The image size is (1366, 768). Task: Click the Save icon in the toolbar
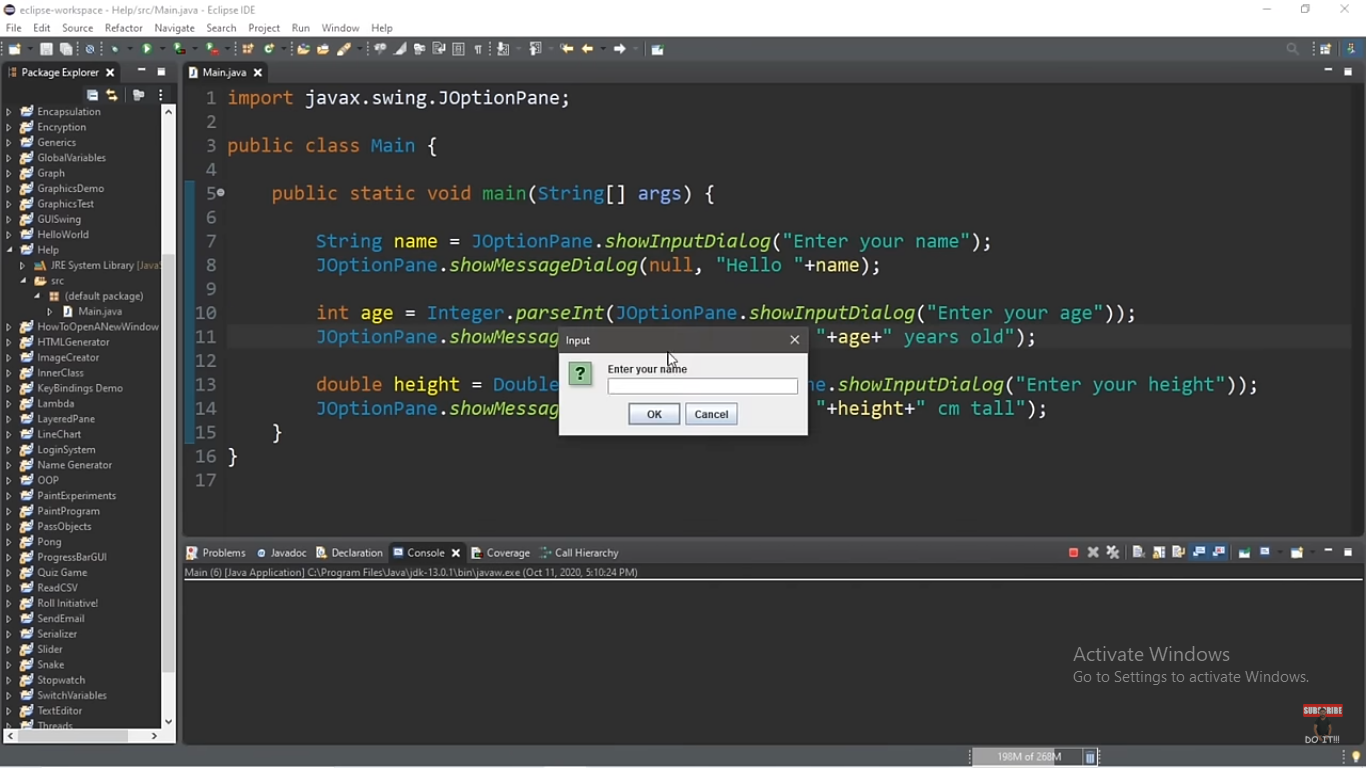(x=46, y=49)
